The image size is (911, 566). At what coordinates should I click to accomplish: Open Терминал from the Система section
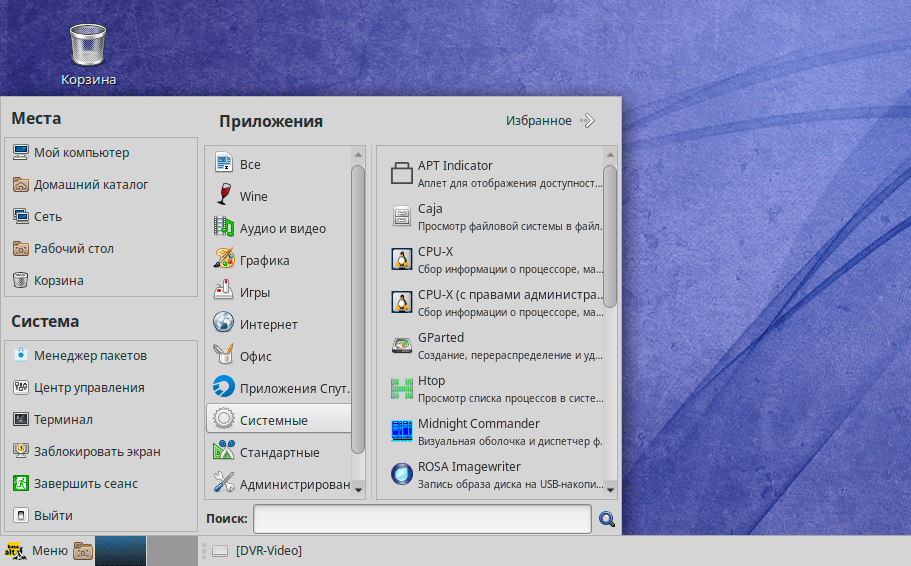tap(63, 419)
